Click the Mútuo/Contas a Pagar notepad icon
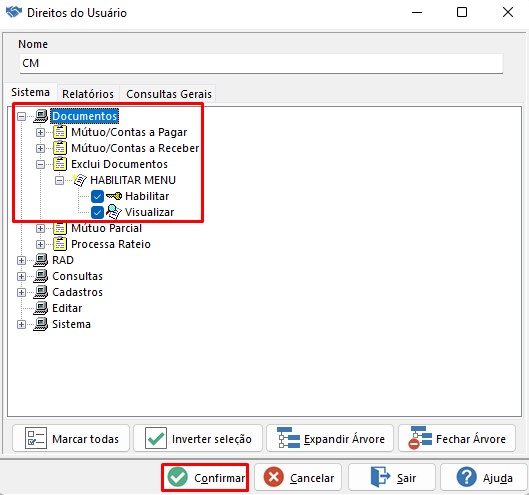The image size is (529, 495). click(x=60, y=132)
